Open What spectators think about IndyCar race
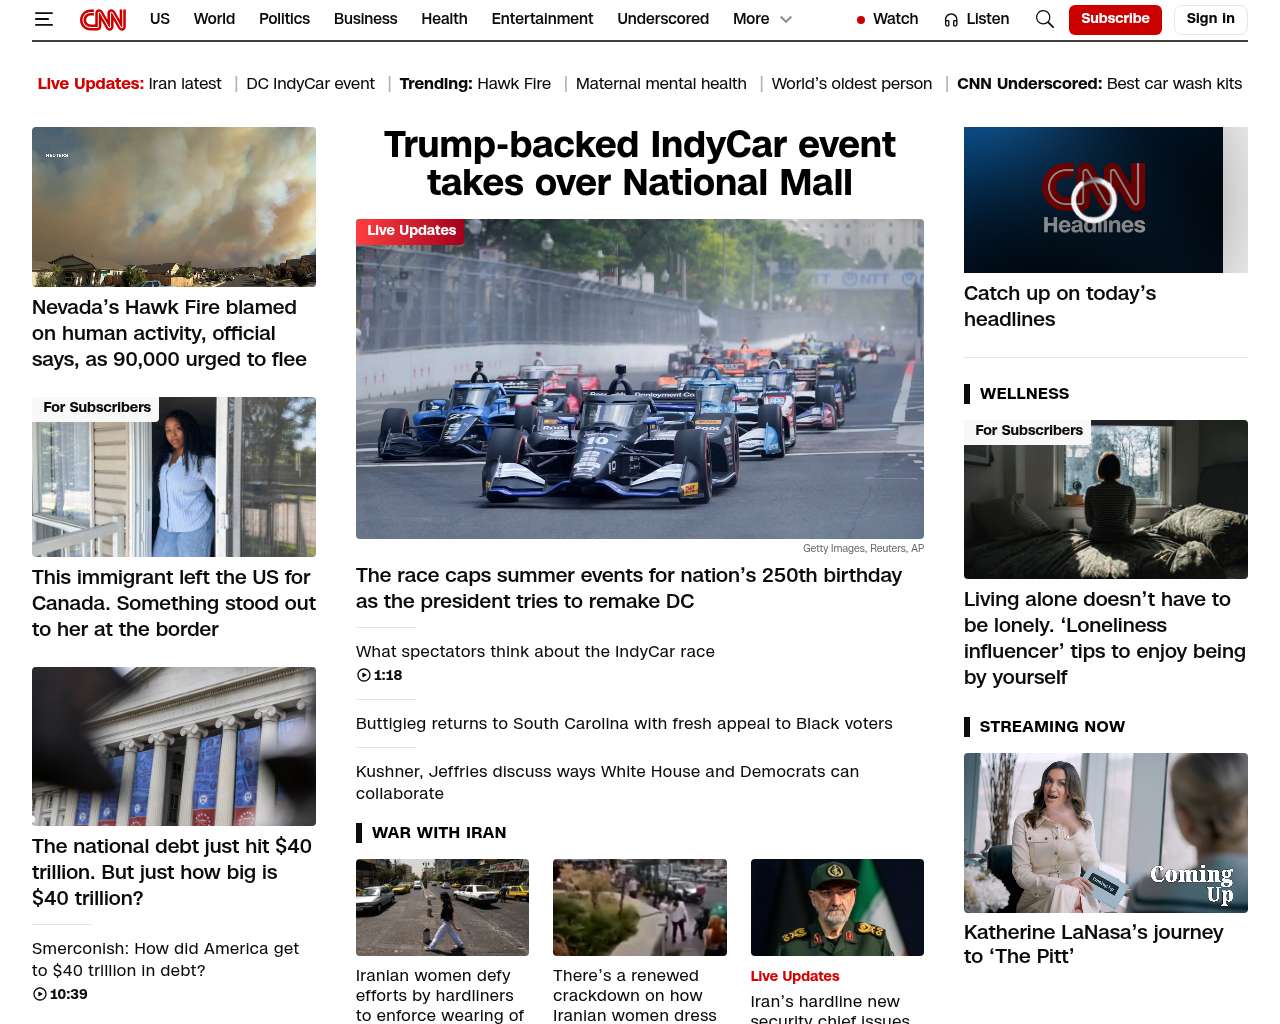This screenshot has height=1024, width=1280. (535, 651)
